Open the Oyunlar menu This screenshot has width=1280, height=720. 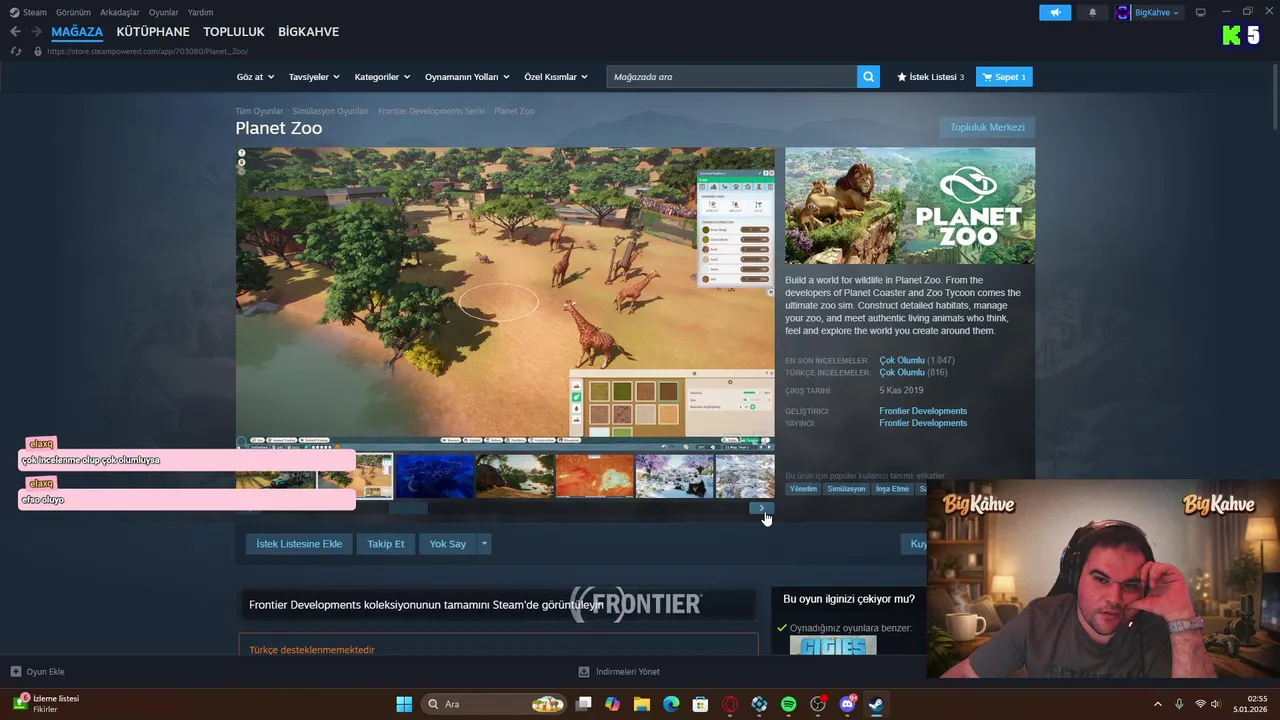coord(164,12)
